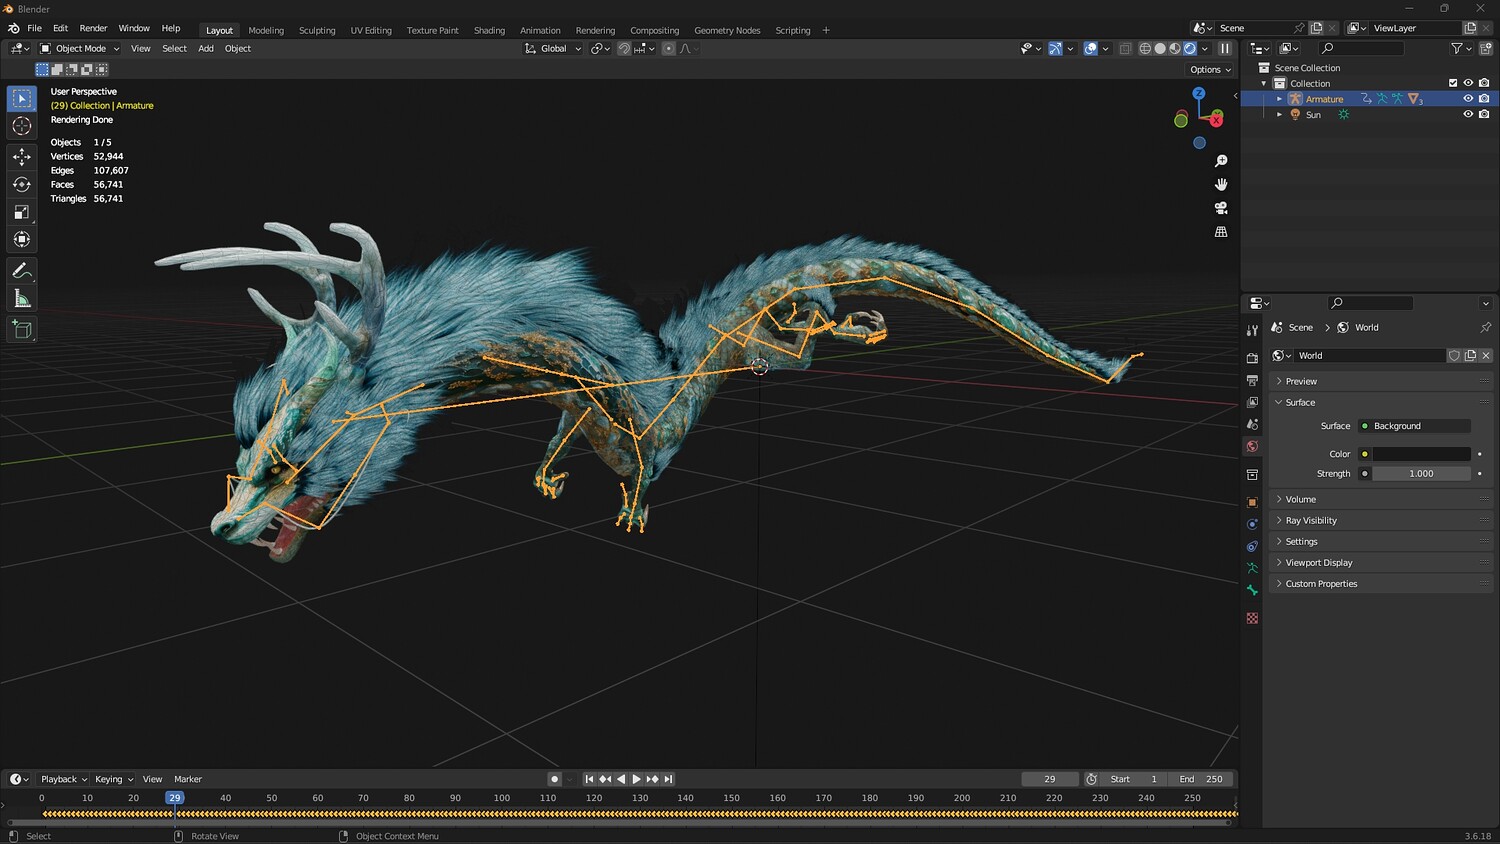The height and width of the screenshot is (844, 1500).
Task: Toggle camera view in the viewport
Action: (1221, 208)
